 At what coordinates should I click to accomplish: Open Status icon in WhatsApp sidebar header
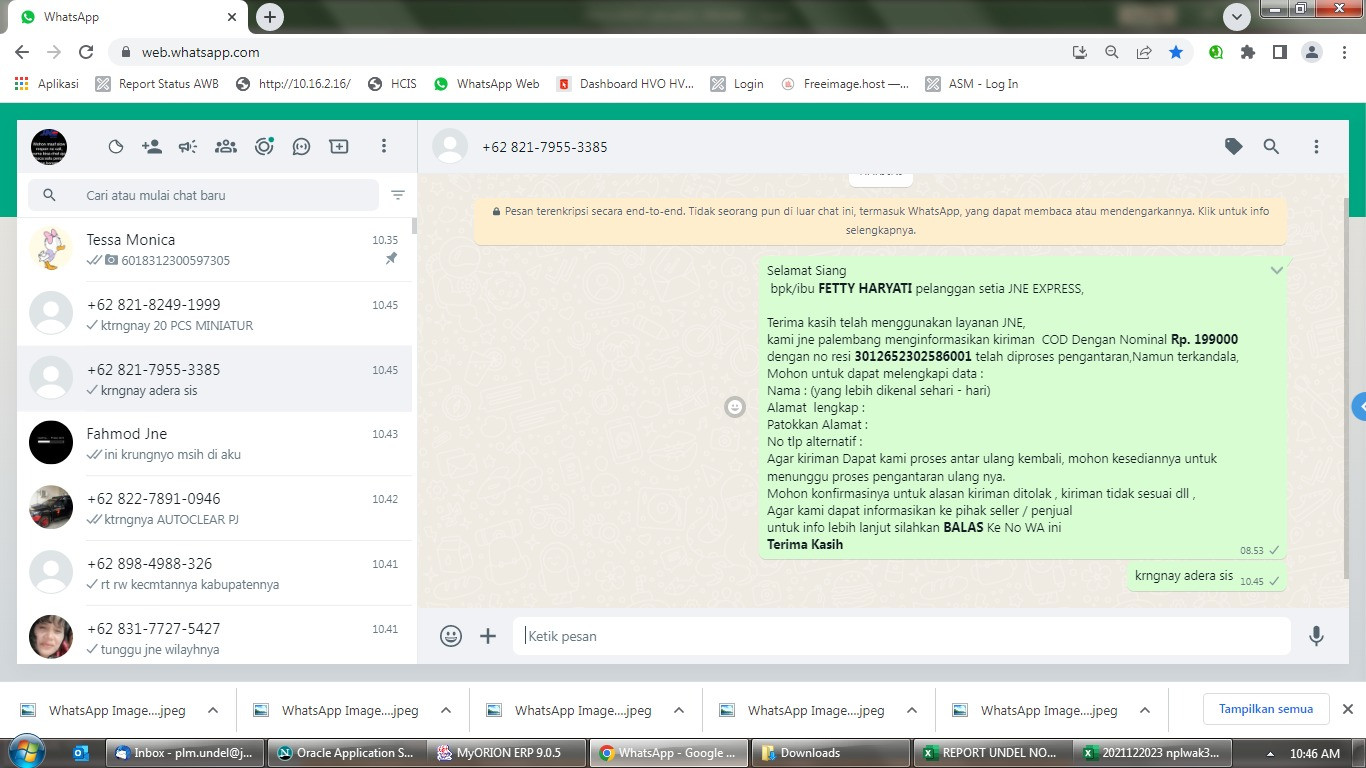click(x=116, y=146)
